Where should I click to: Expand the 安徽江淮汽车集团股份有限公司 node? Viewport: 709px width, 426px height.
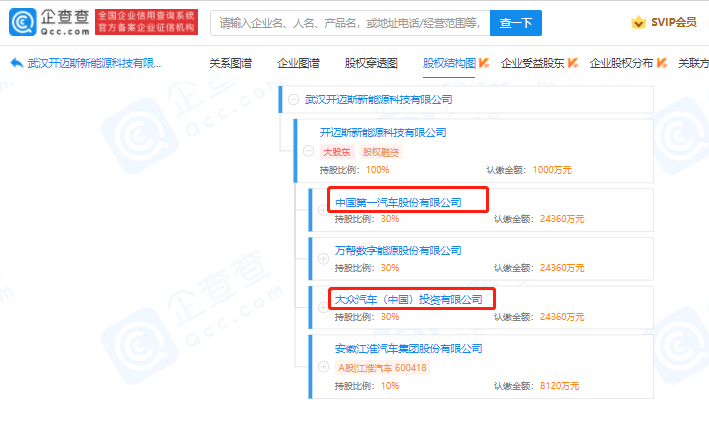tap(323, 366)
